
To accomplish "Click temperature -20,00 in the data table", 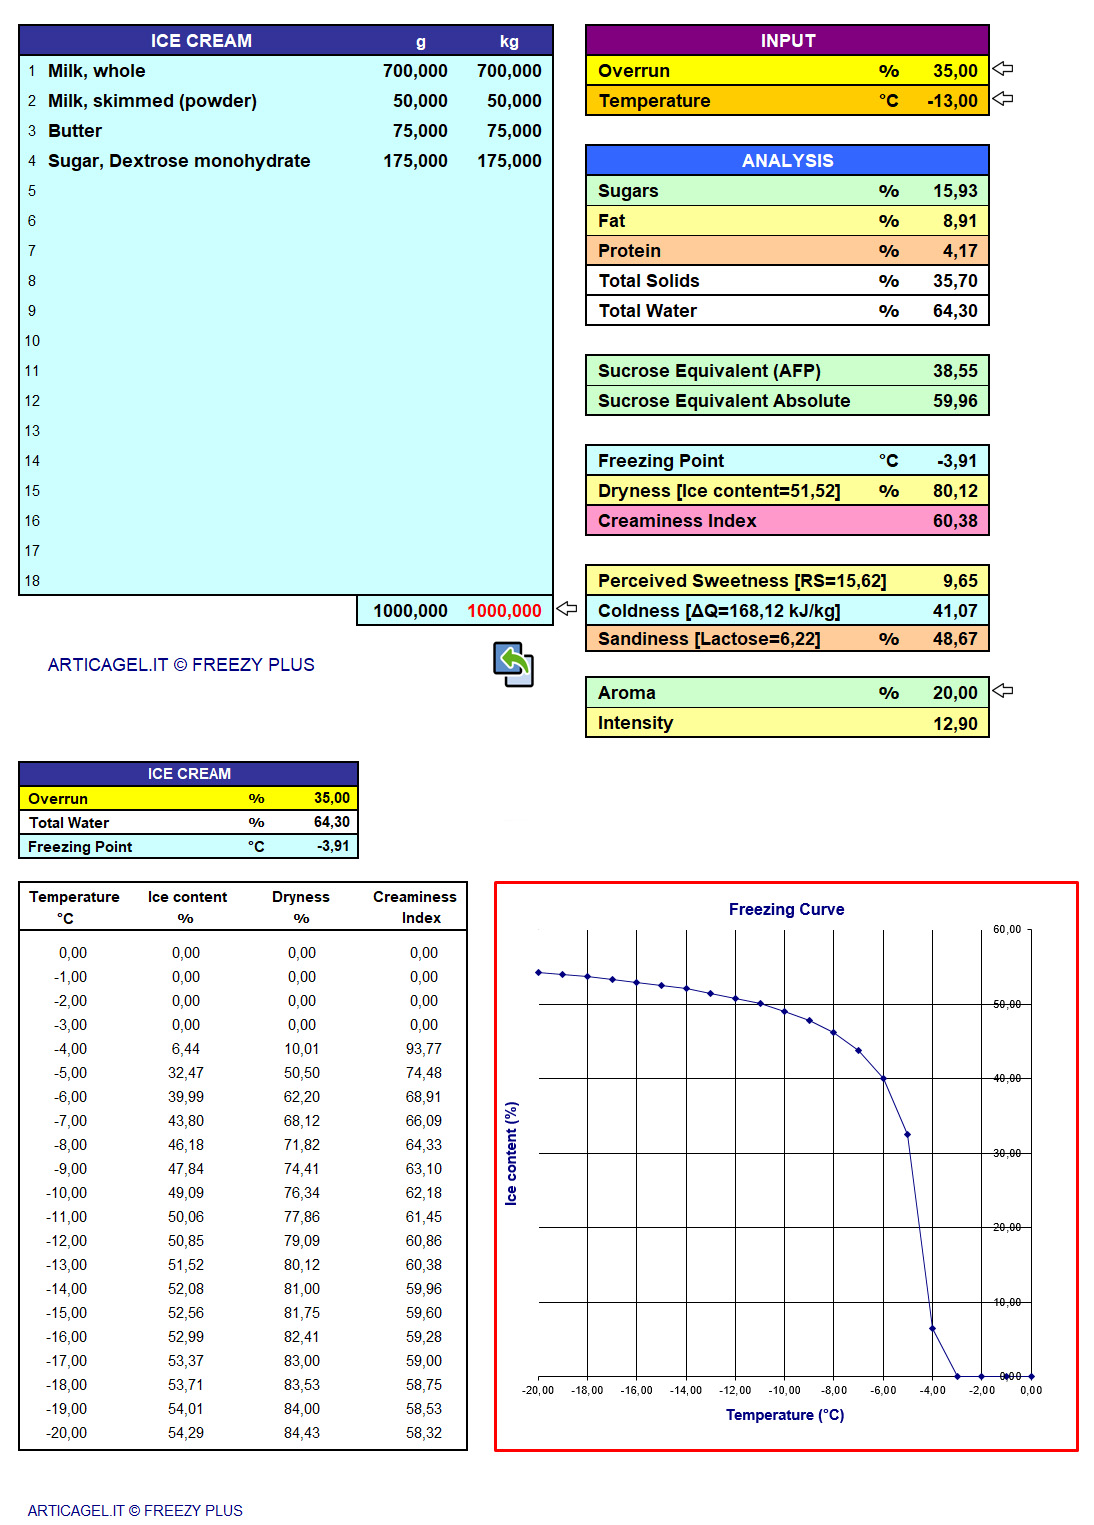I will (x=66, y=1433).
